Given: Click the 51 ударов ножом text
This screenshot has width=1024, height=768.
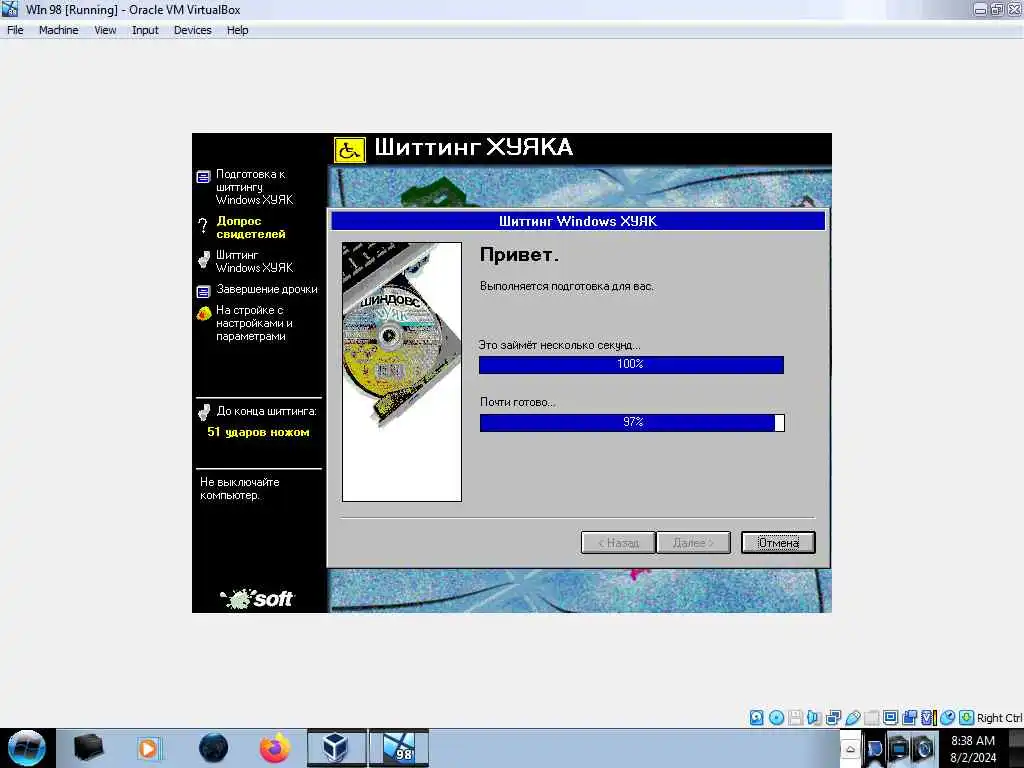Looking at the screenshot, I should [x=258, y=432].
